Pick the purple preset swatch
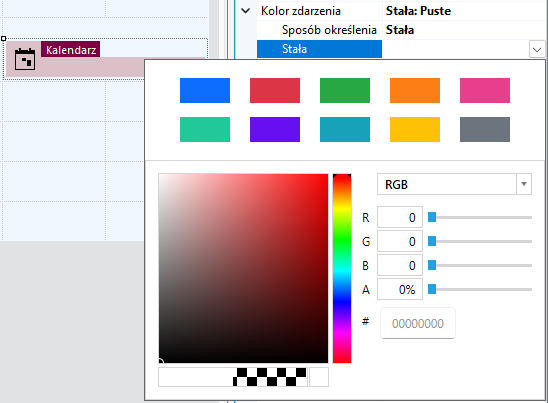This screenshot has width=548, height=403. coord(275,129)
